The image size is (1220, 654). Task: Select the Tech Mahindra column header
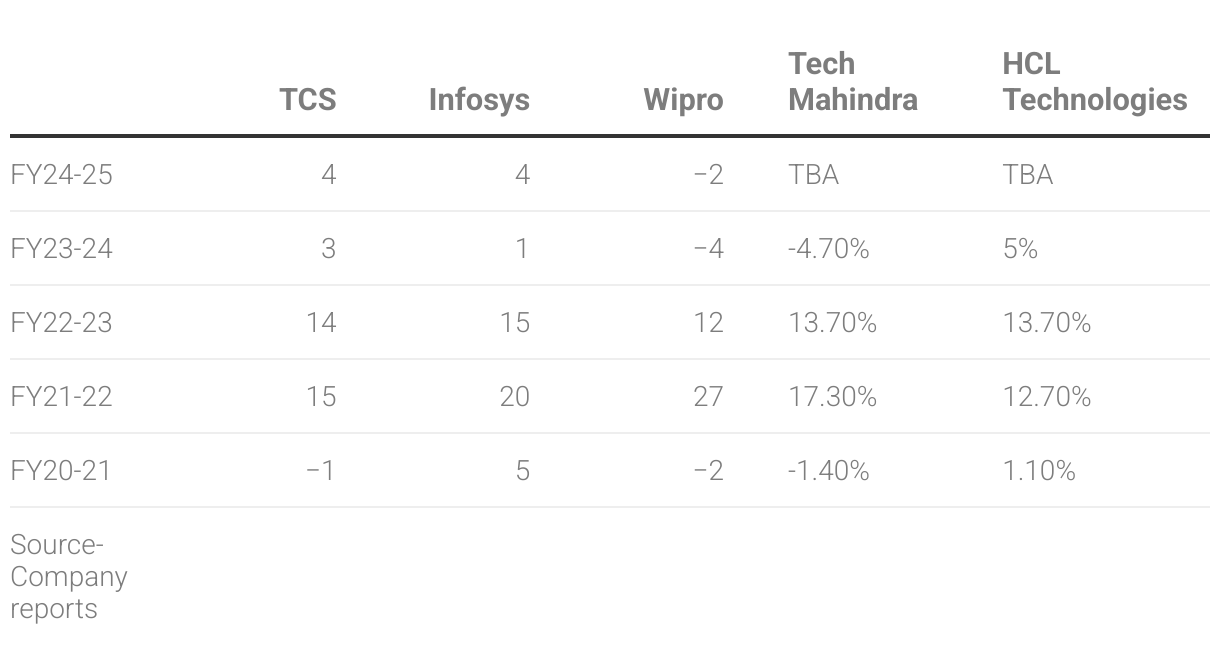[853, 82]
